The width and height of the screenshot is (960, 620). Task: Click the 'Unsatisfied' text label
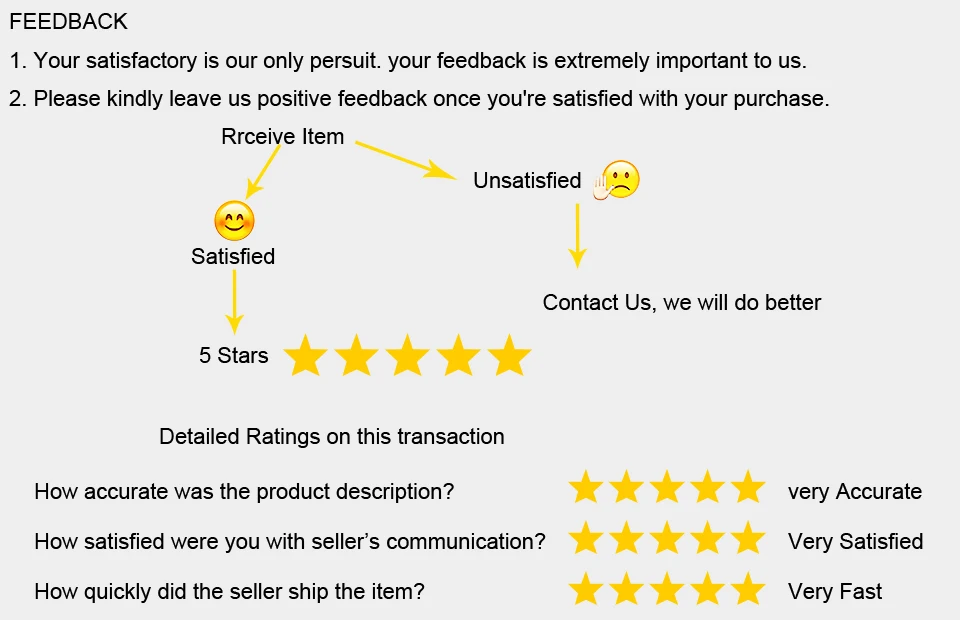tap(527, 181)
